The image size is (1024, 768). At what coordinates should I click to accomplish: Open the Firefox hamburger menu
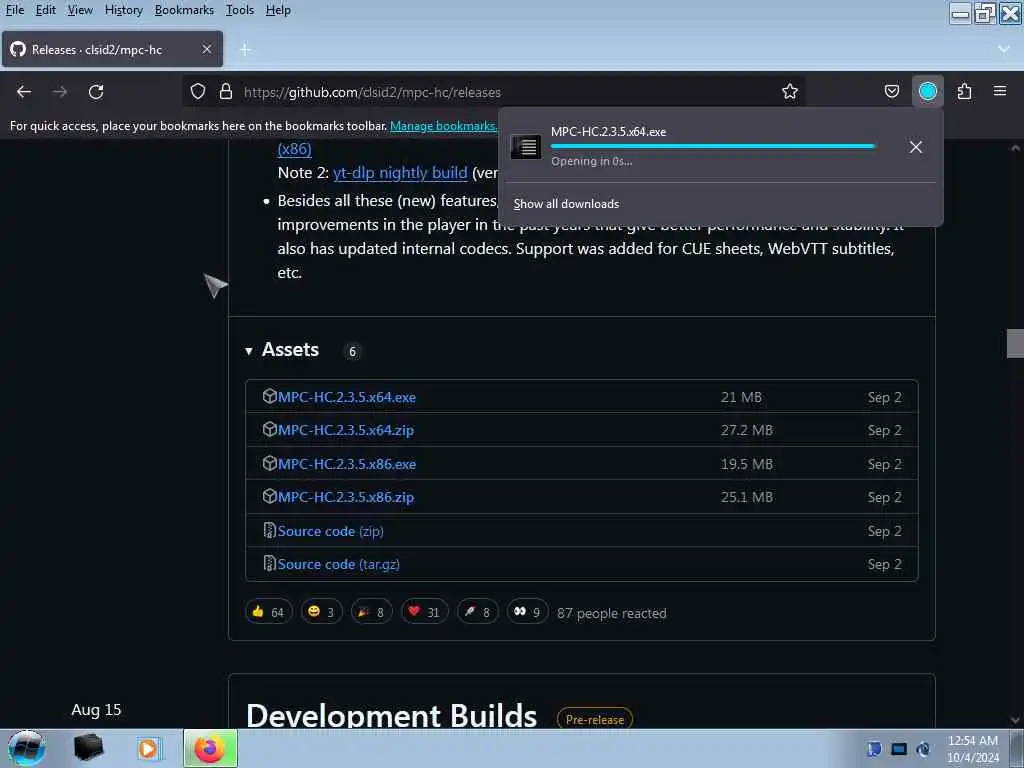point(1000,91)
